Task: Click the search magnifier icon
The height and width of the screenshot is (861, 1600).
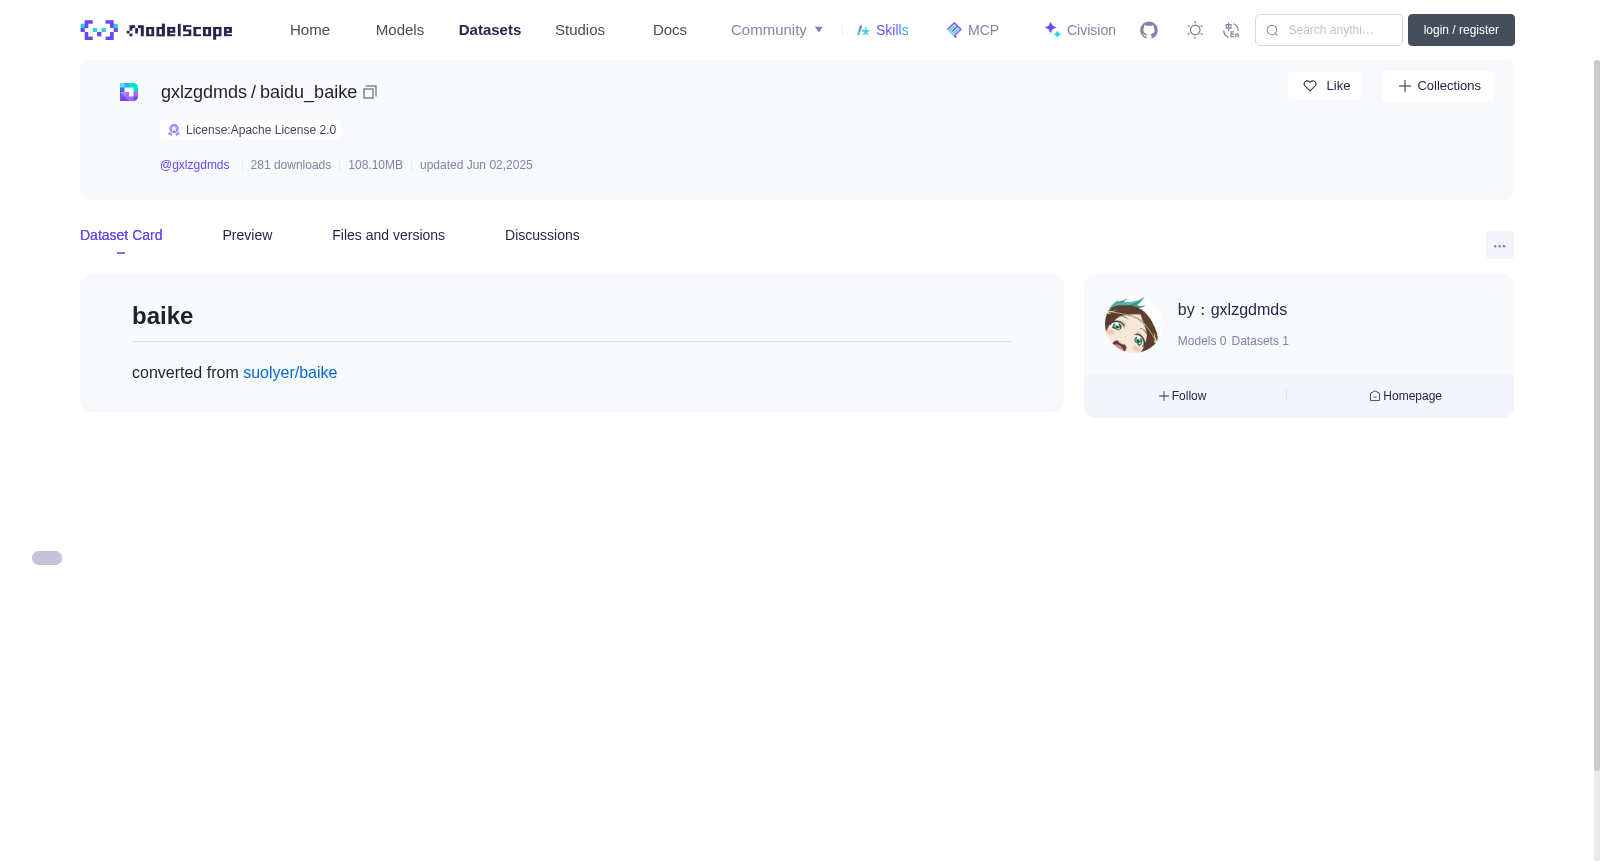Action: tap(1272, 30)
